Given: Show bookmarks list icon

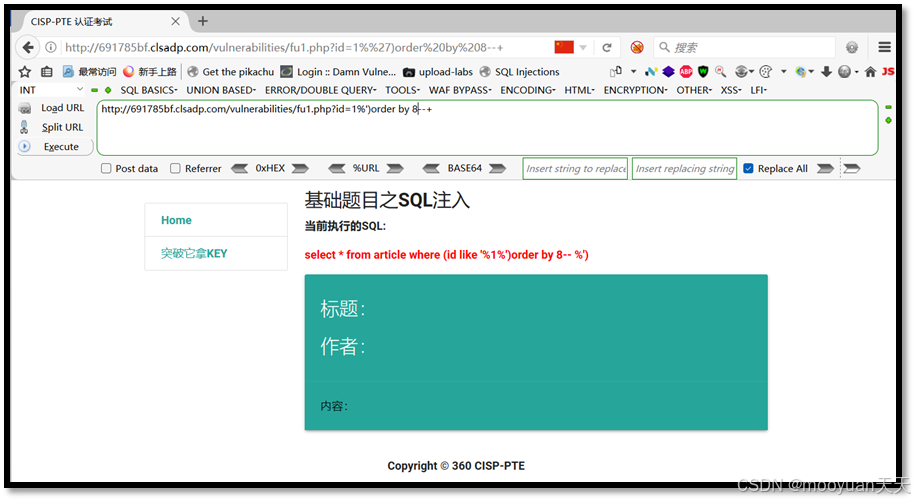Looking at the screenshot, I should [47, 72].
